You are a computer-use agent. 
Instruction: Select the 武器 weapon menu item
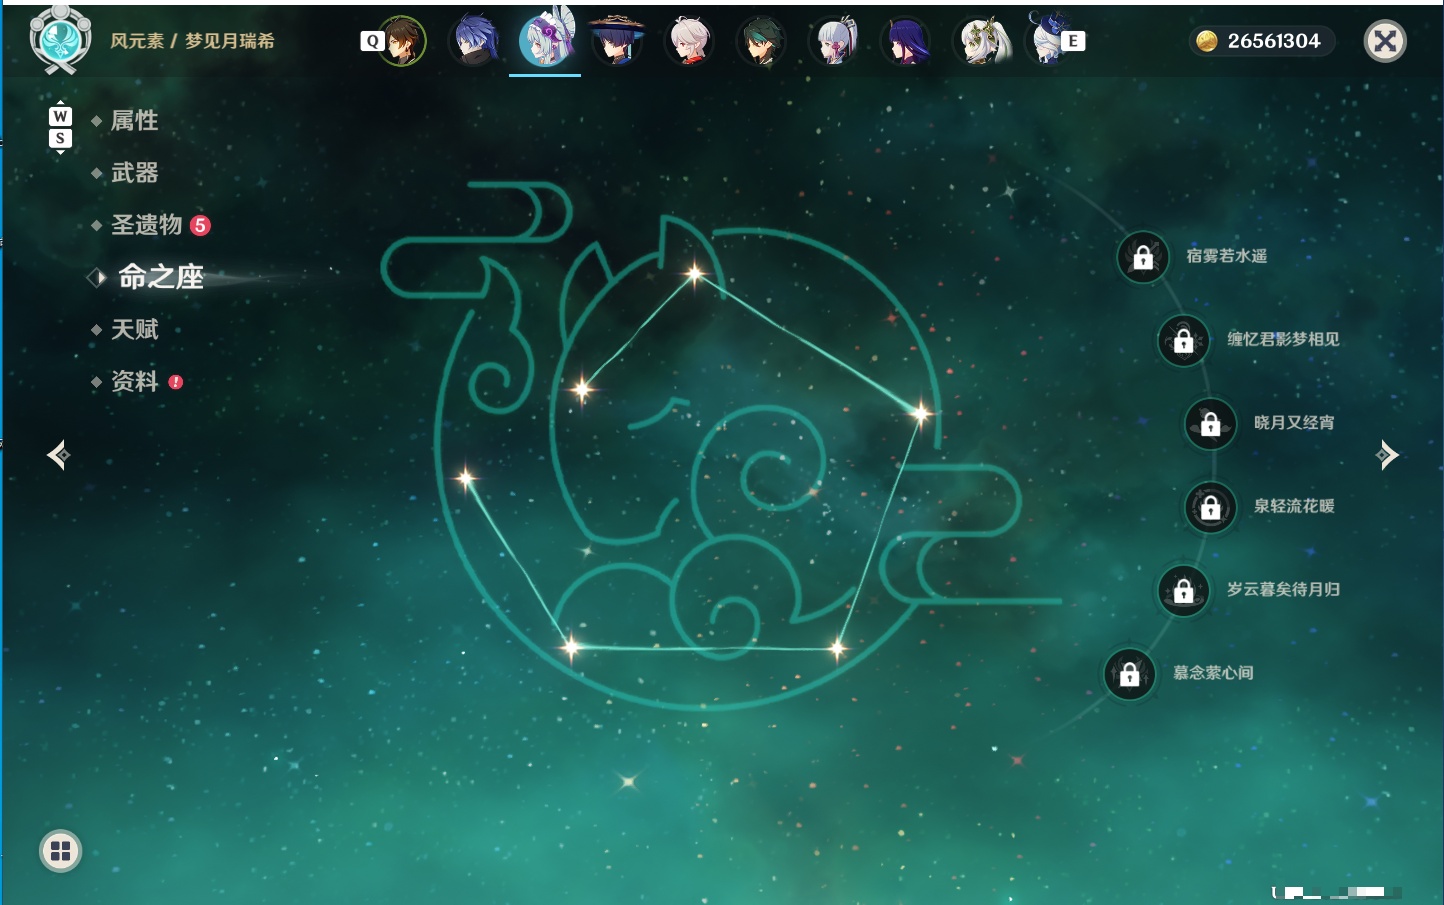click(x=134, y=173)
